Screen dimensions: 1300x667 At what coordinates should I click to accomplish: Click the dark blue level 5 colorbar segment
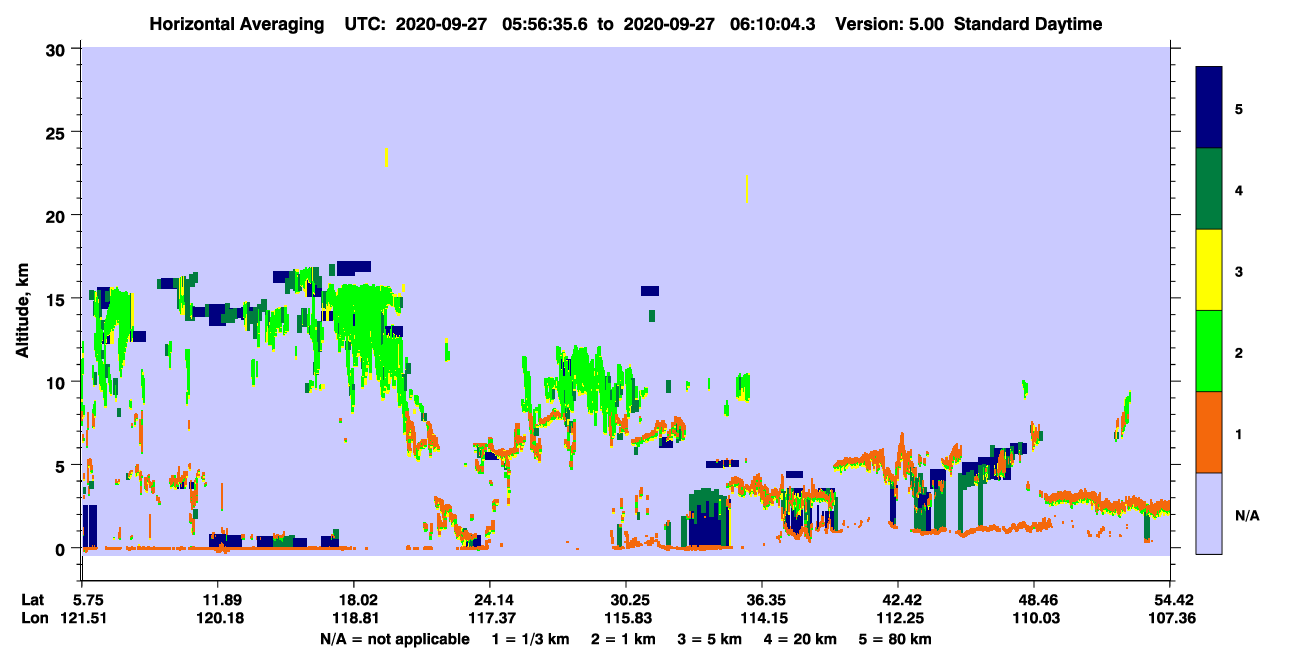click(1209, 108)
